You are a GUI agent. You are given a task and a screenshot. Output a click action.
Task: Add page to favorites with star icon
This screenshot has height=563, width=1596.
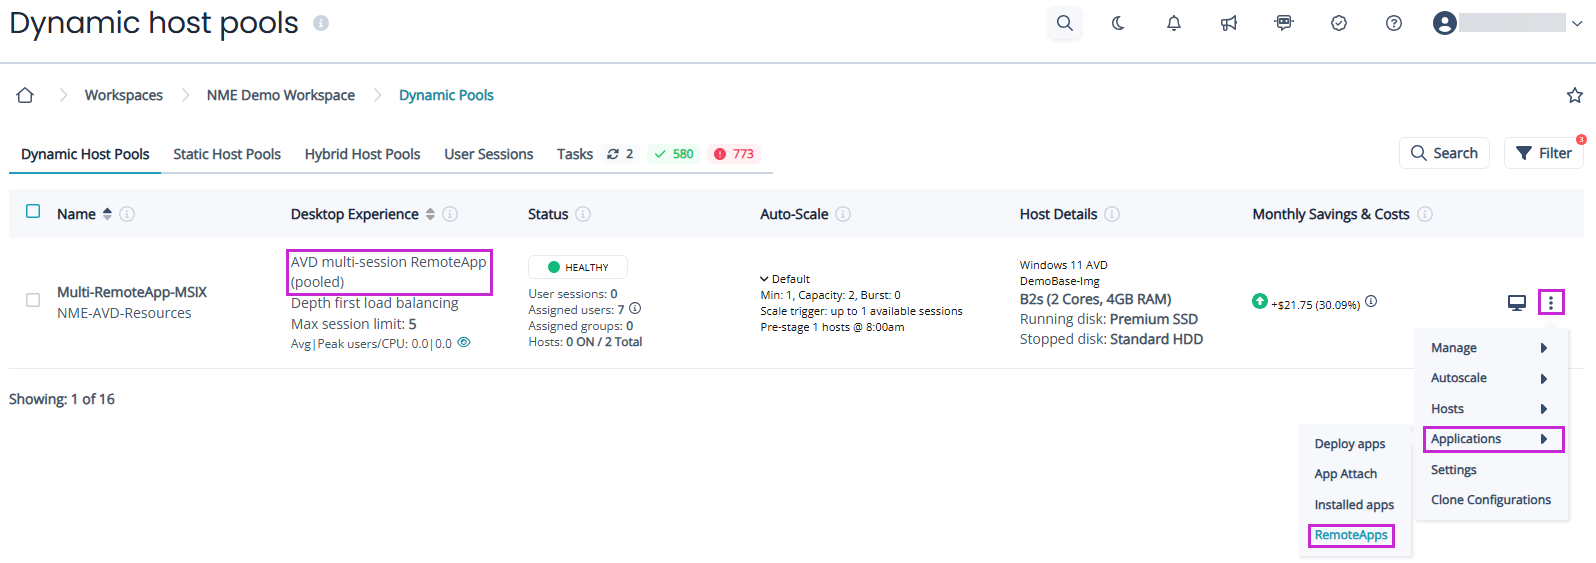tap(1574, 95)
